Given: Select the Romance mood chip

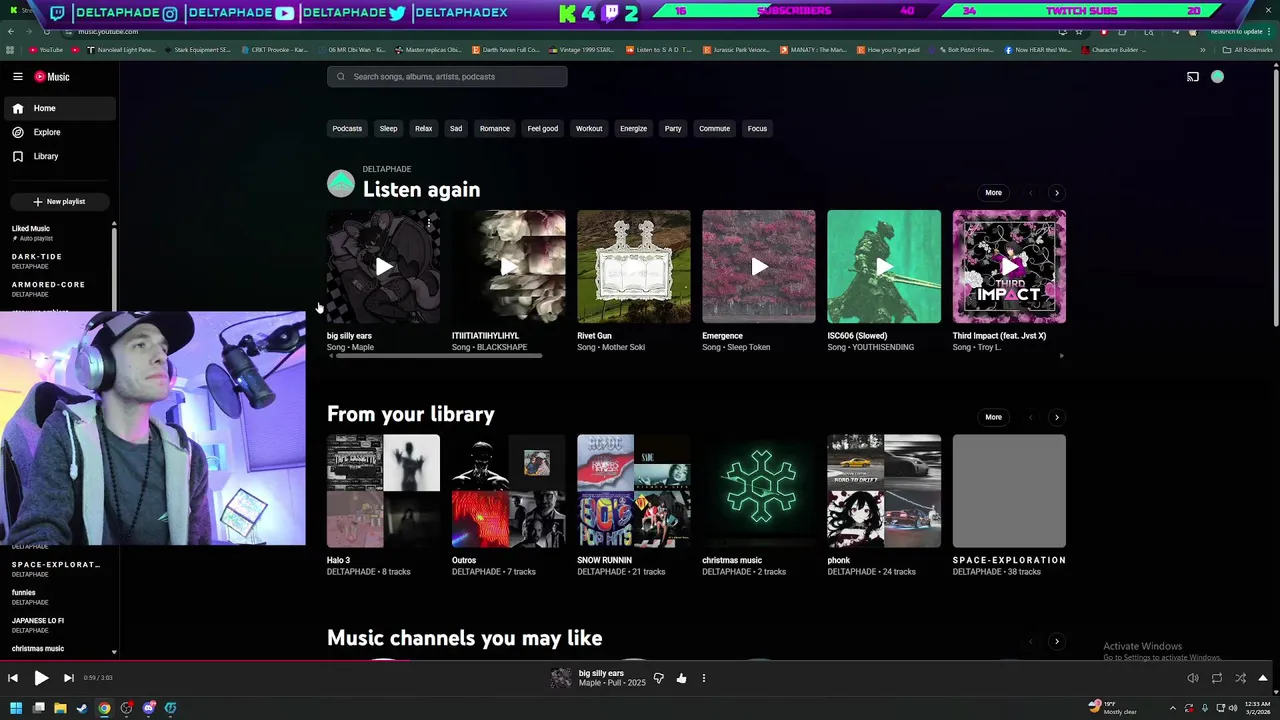Looking at the screenshot, I should coord(494,128).
